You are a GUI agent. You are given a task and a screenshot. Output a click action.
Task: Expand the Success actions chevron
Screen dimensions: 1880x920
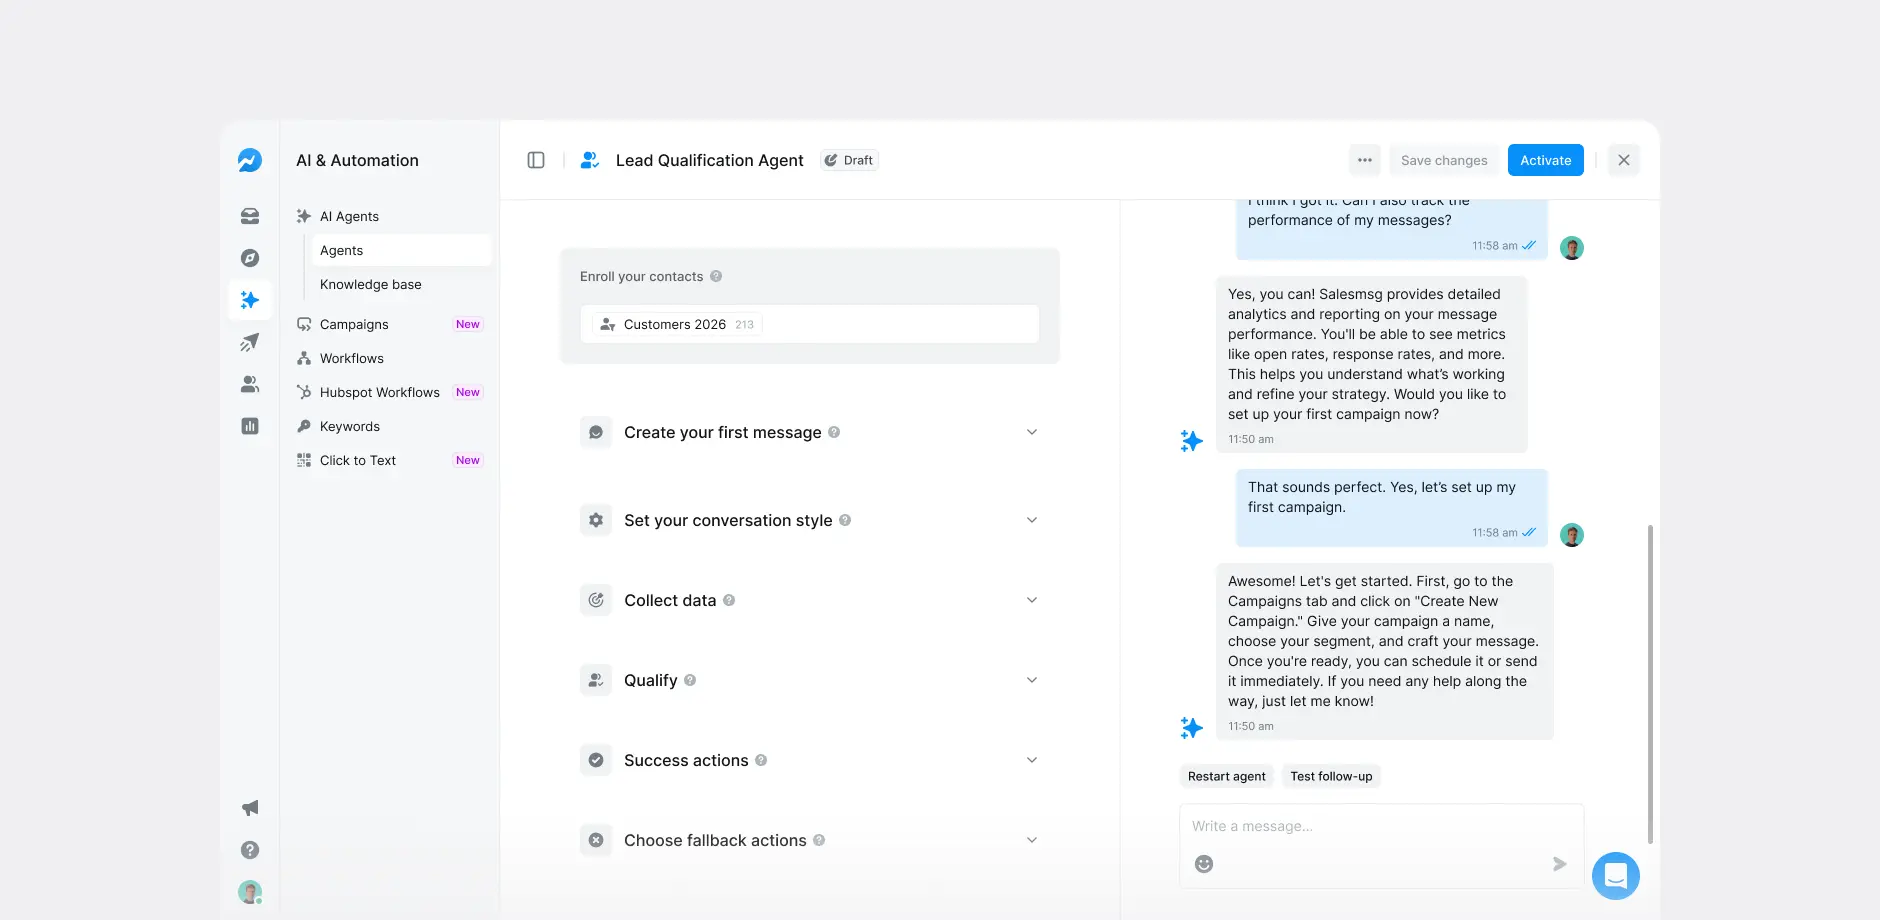(1032, 760)
